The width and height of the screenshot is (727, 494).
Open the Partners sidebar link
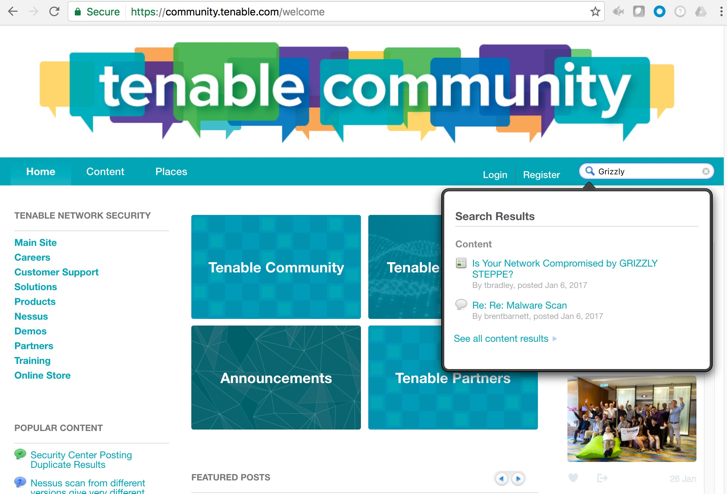pos(33,346)
